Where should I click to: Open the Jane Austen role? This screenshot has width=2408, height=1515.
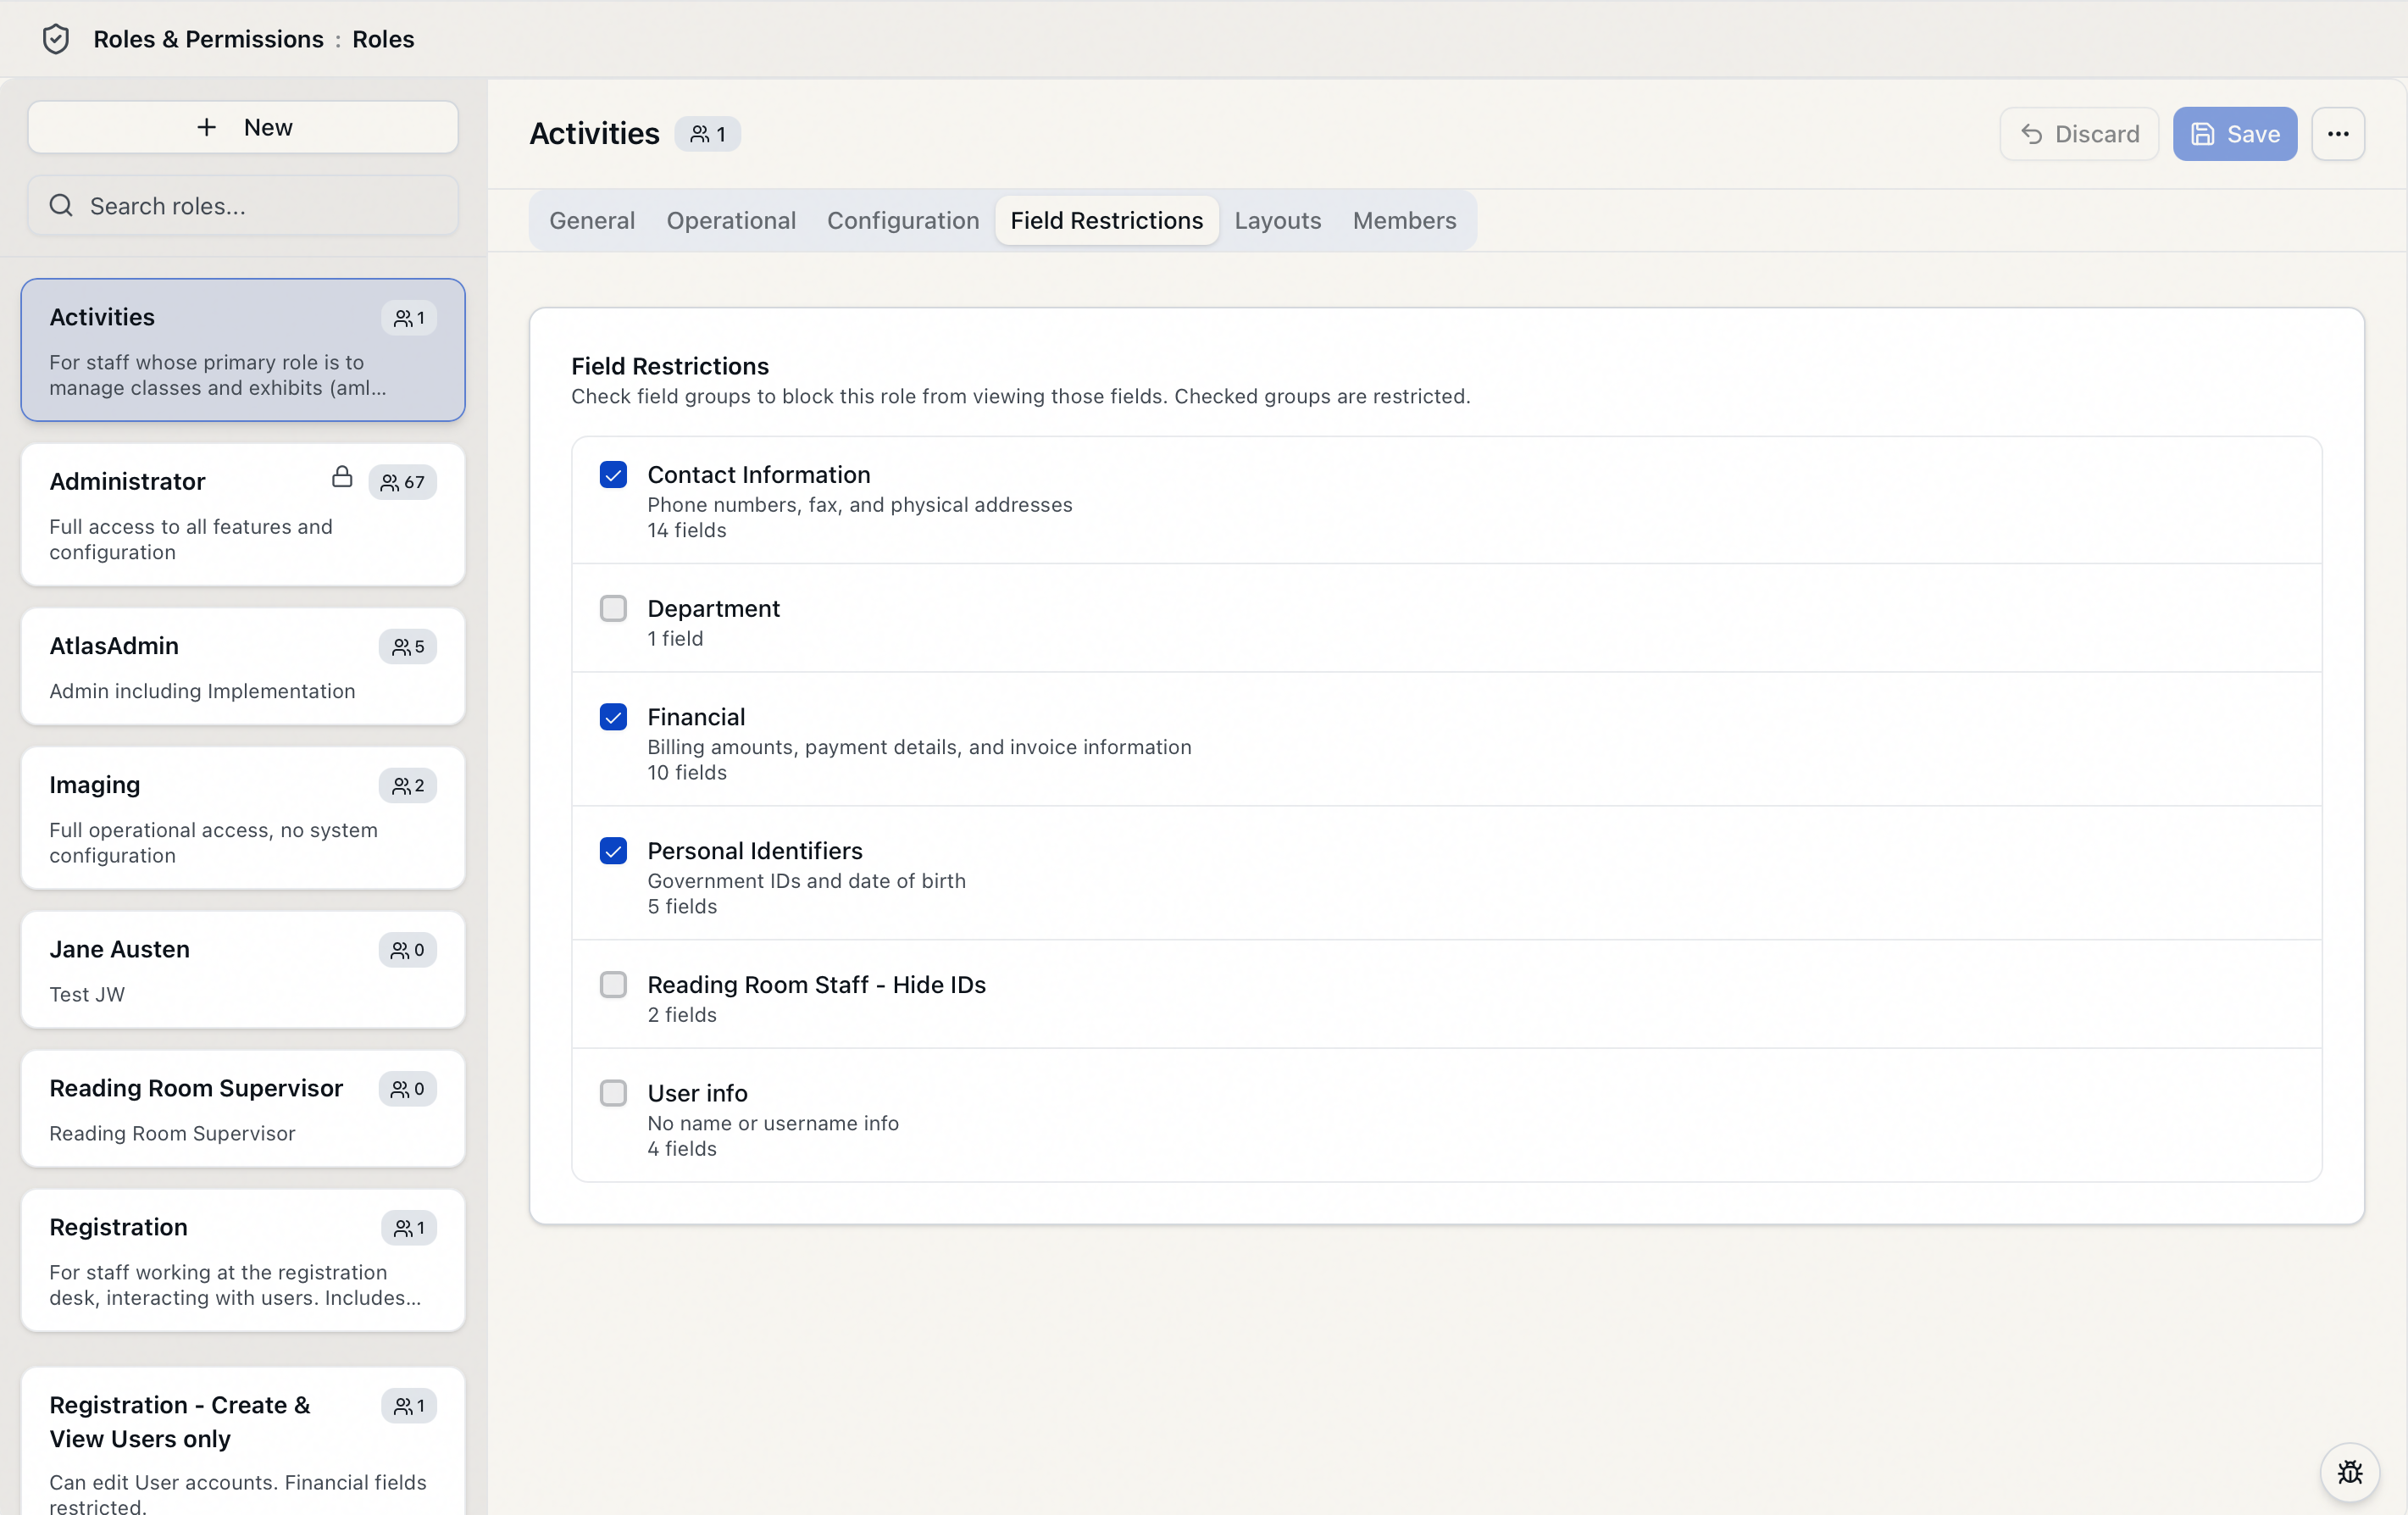[x=243, y=970]
